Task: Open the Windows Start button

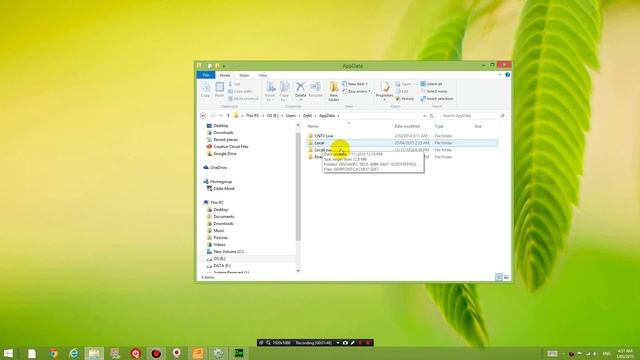Action: [8, 353]
